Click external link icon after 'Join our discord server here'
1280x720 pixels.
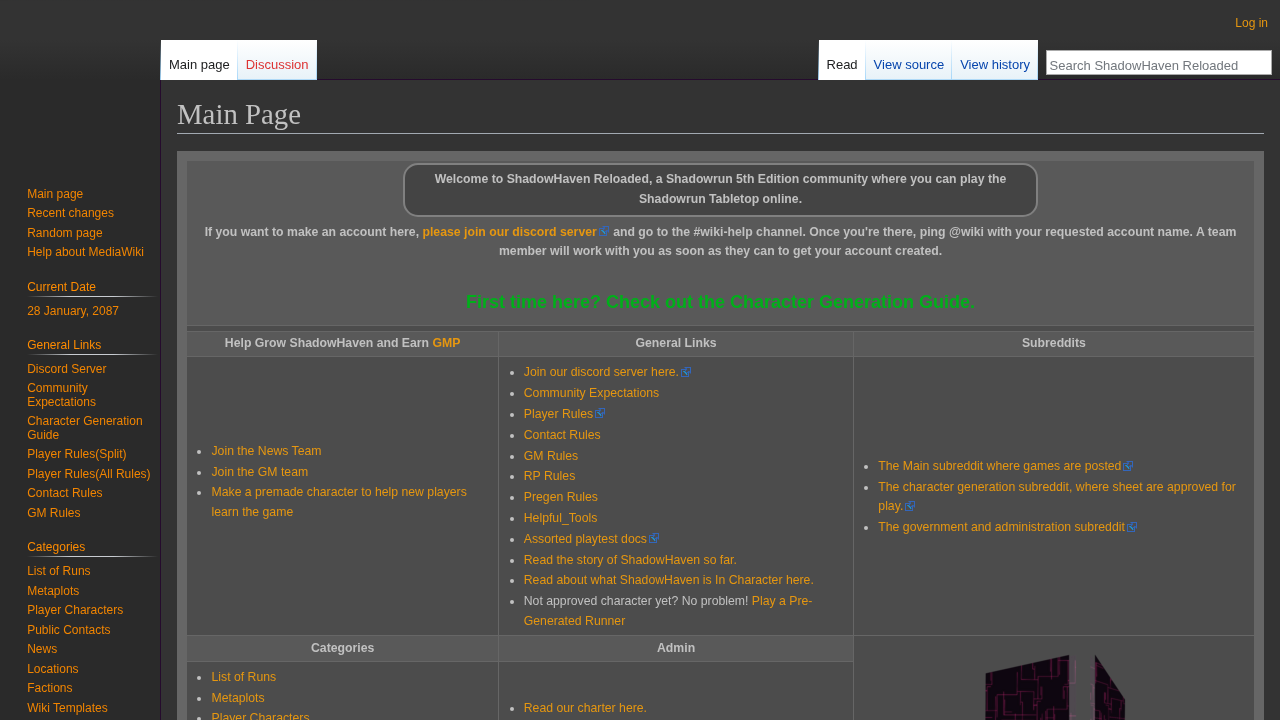coord(686,373)
